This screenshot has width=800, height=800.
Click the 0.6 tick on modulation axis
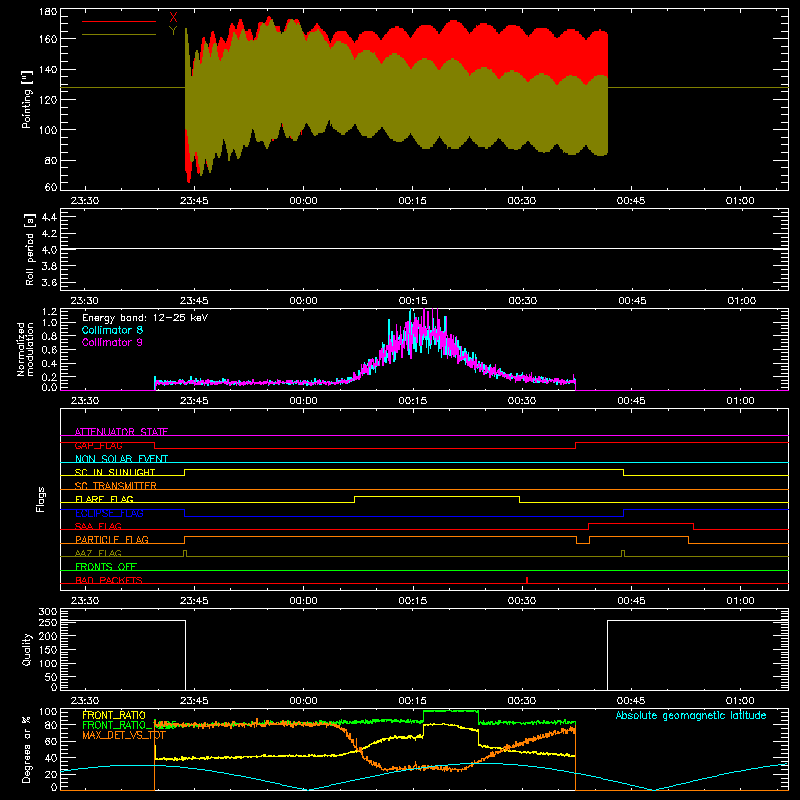[x=49, y=350]
